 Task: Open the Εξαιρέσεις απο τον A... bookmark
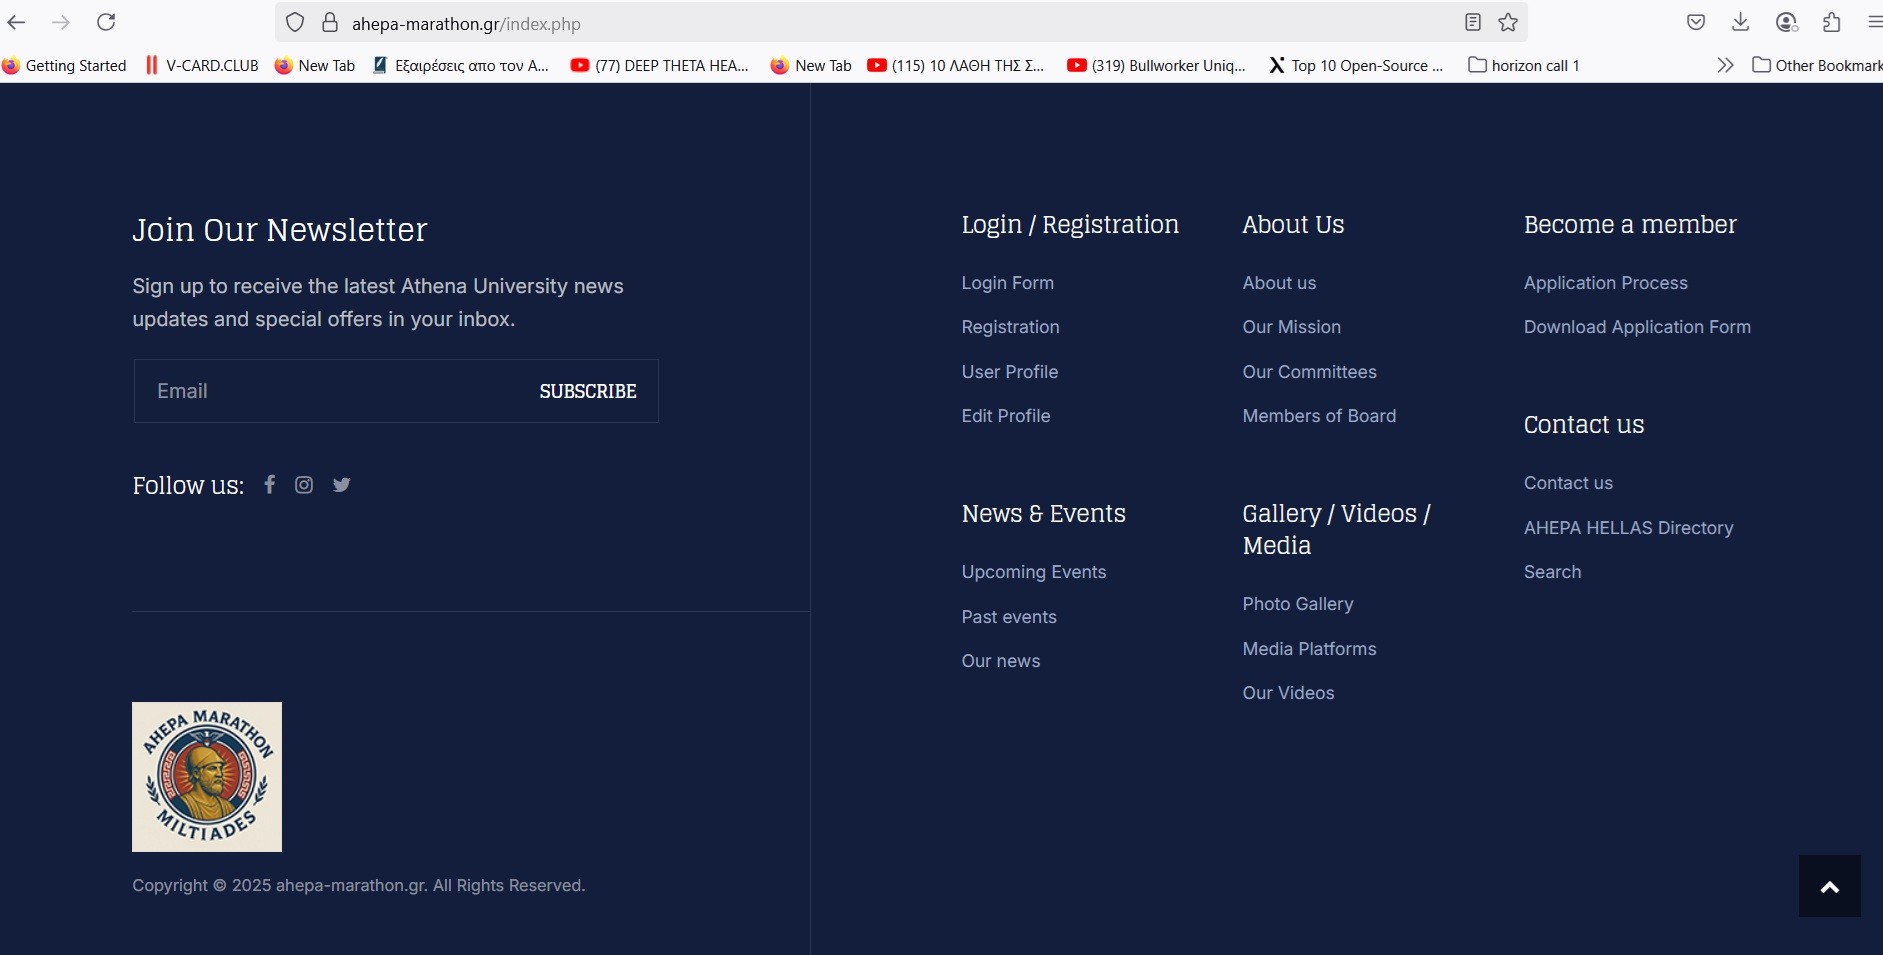(461, 65)
